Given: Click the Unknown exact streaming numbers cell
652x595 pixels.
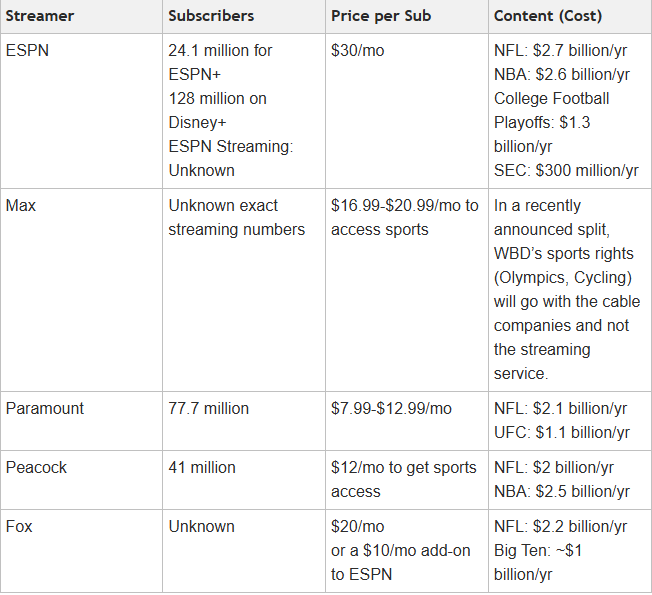Looking at the screenshot, I should [x=236, y=217].
